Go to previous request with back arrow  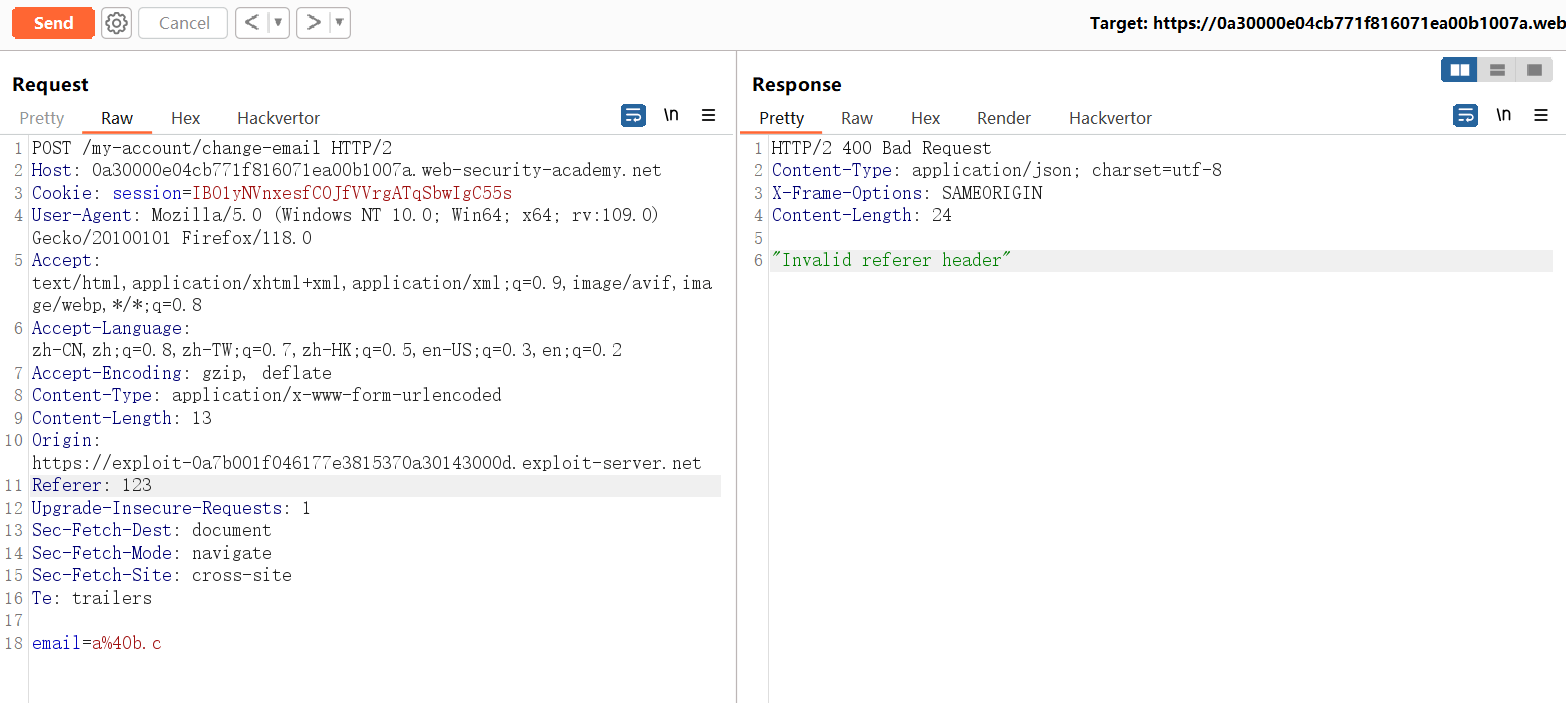click(x=252, y=23)
